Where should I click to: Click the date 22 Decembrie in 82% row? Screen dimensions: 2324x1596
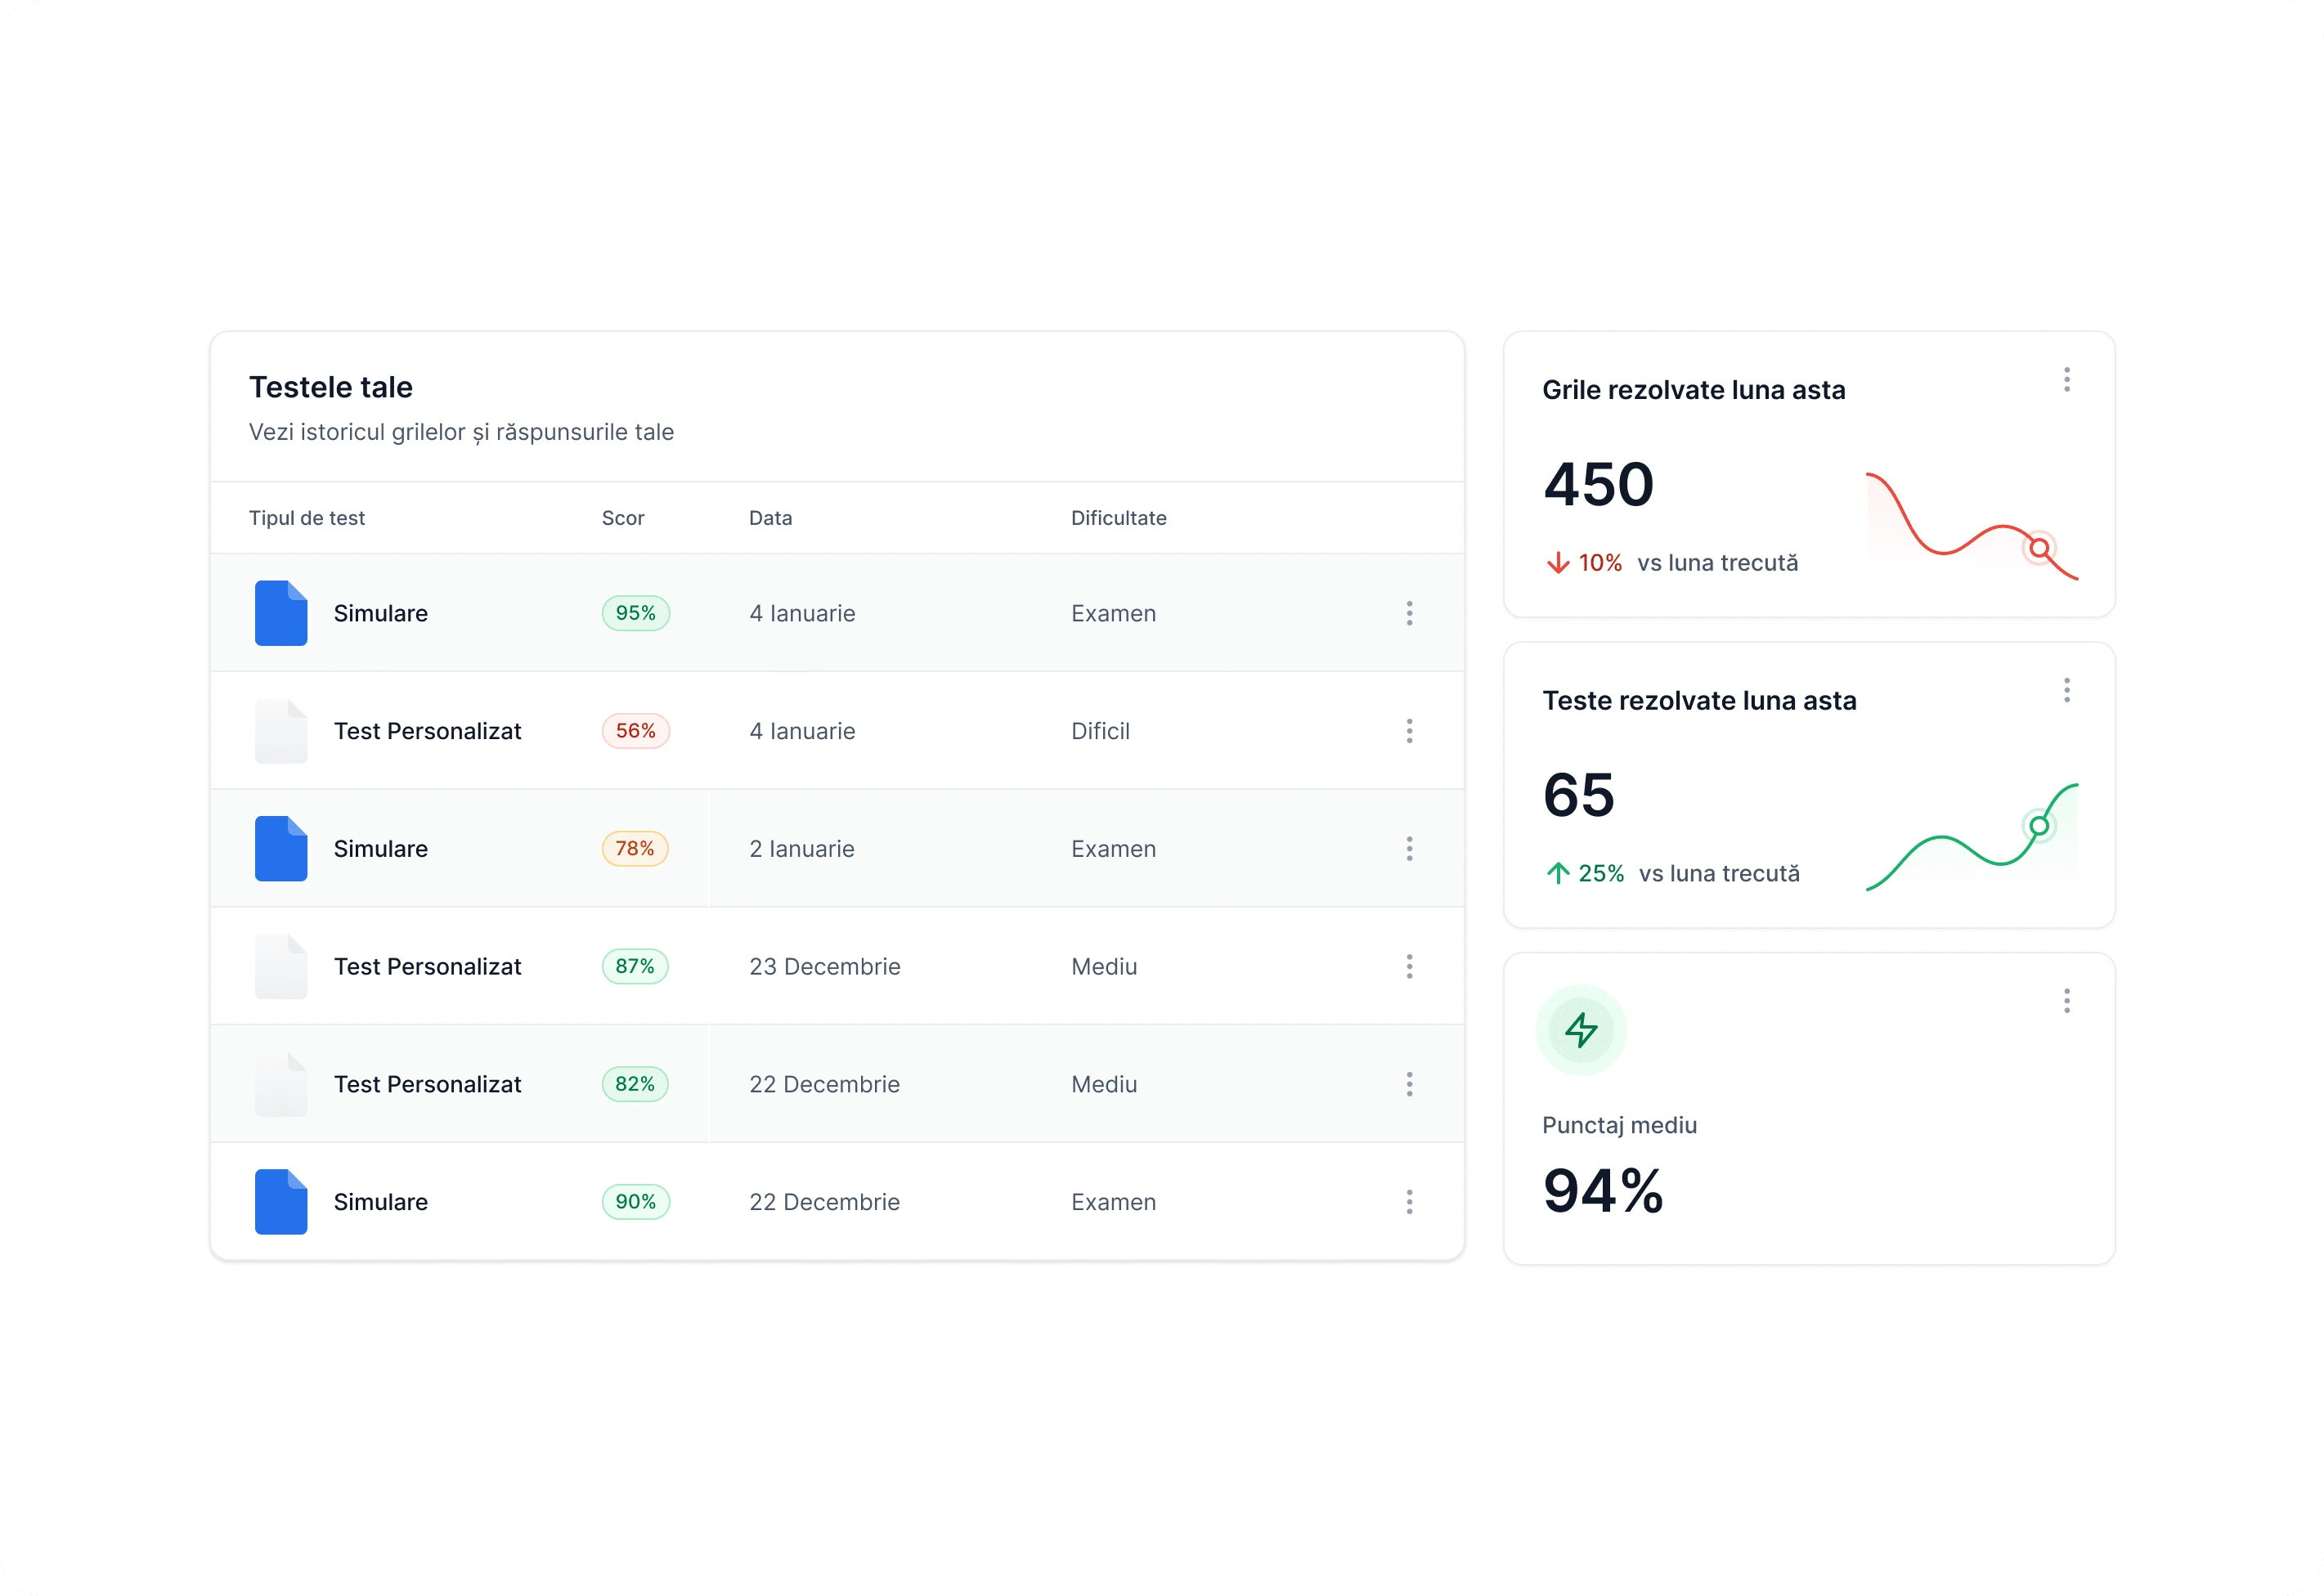(825, 1084)
